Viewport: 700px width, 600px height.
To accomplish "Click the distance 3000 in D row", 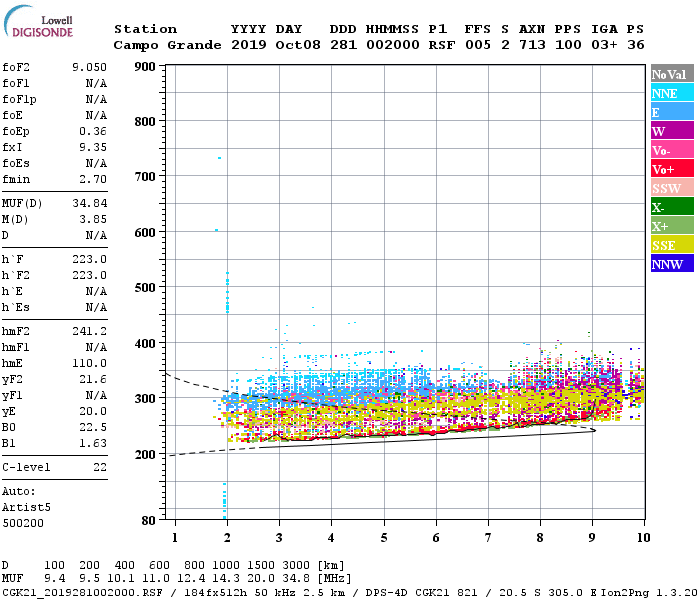I will 296,566.
